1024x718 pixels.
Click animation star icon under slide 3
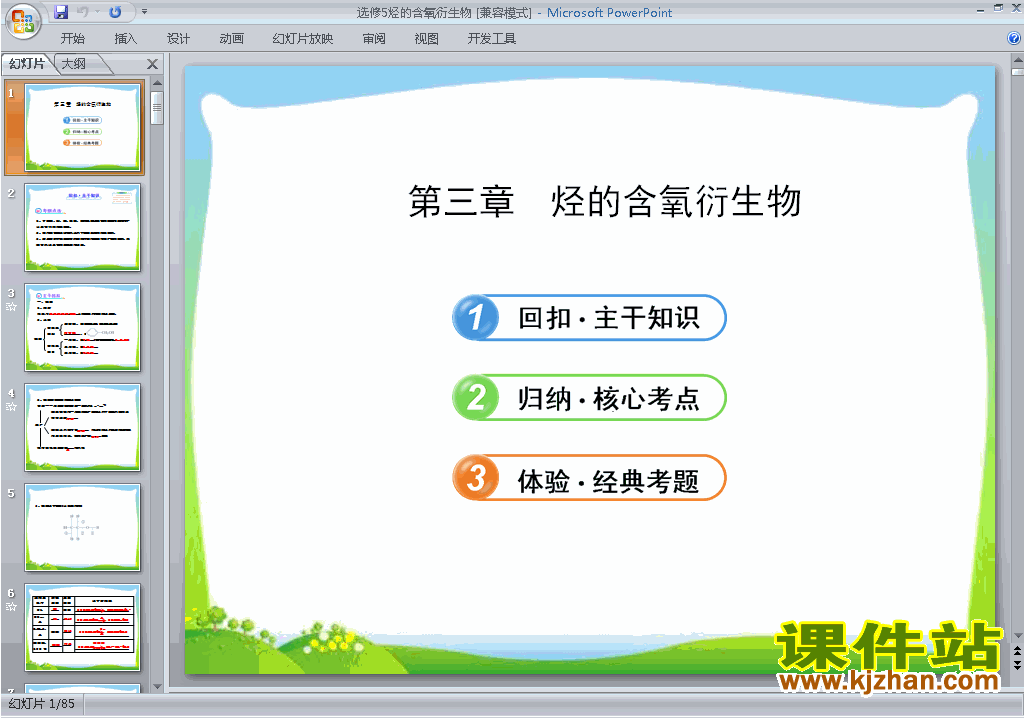11,306
